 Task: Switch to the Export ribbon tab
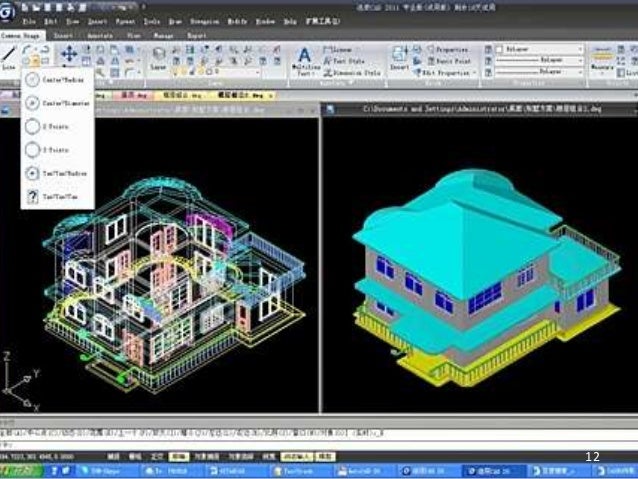point(197,36)
